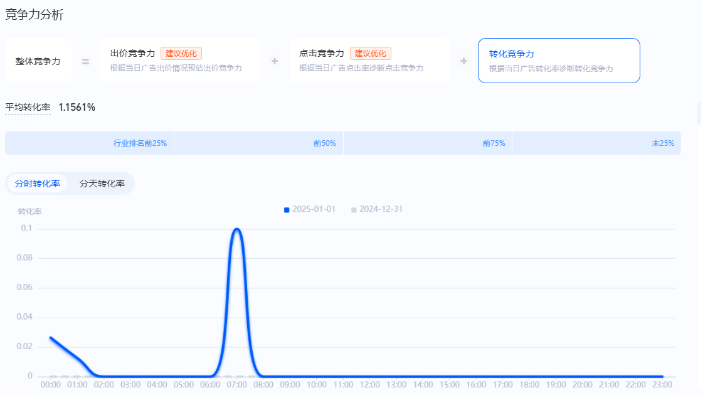701x395 pixels.
Task: Click the chart peak at 07:00
Action: (236, 229)
